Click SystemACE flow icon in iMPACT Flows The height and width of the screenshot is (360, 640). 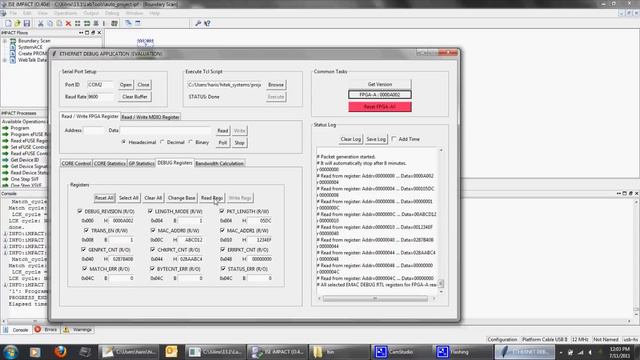pos(13,47)
